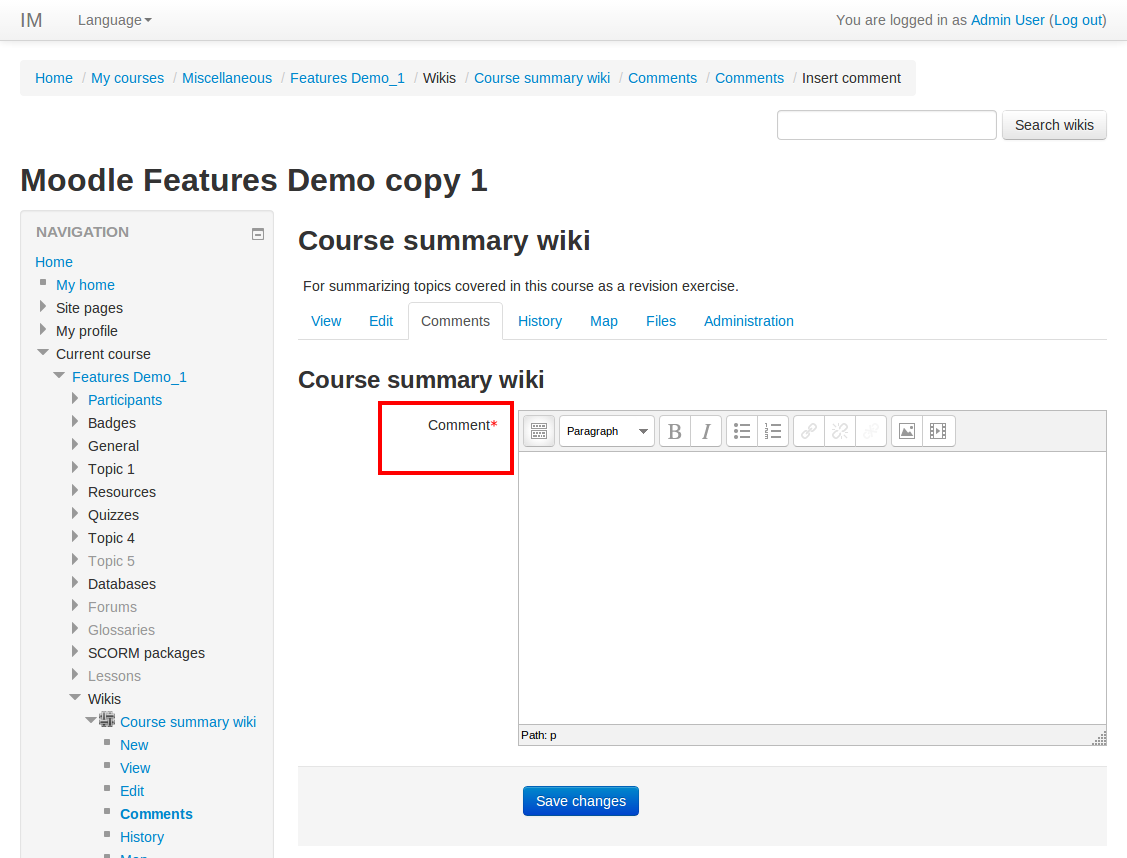Open the Map tab
Viewport: 1127px width, 858px height.
(x=604, y=321)
